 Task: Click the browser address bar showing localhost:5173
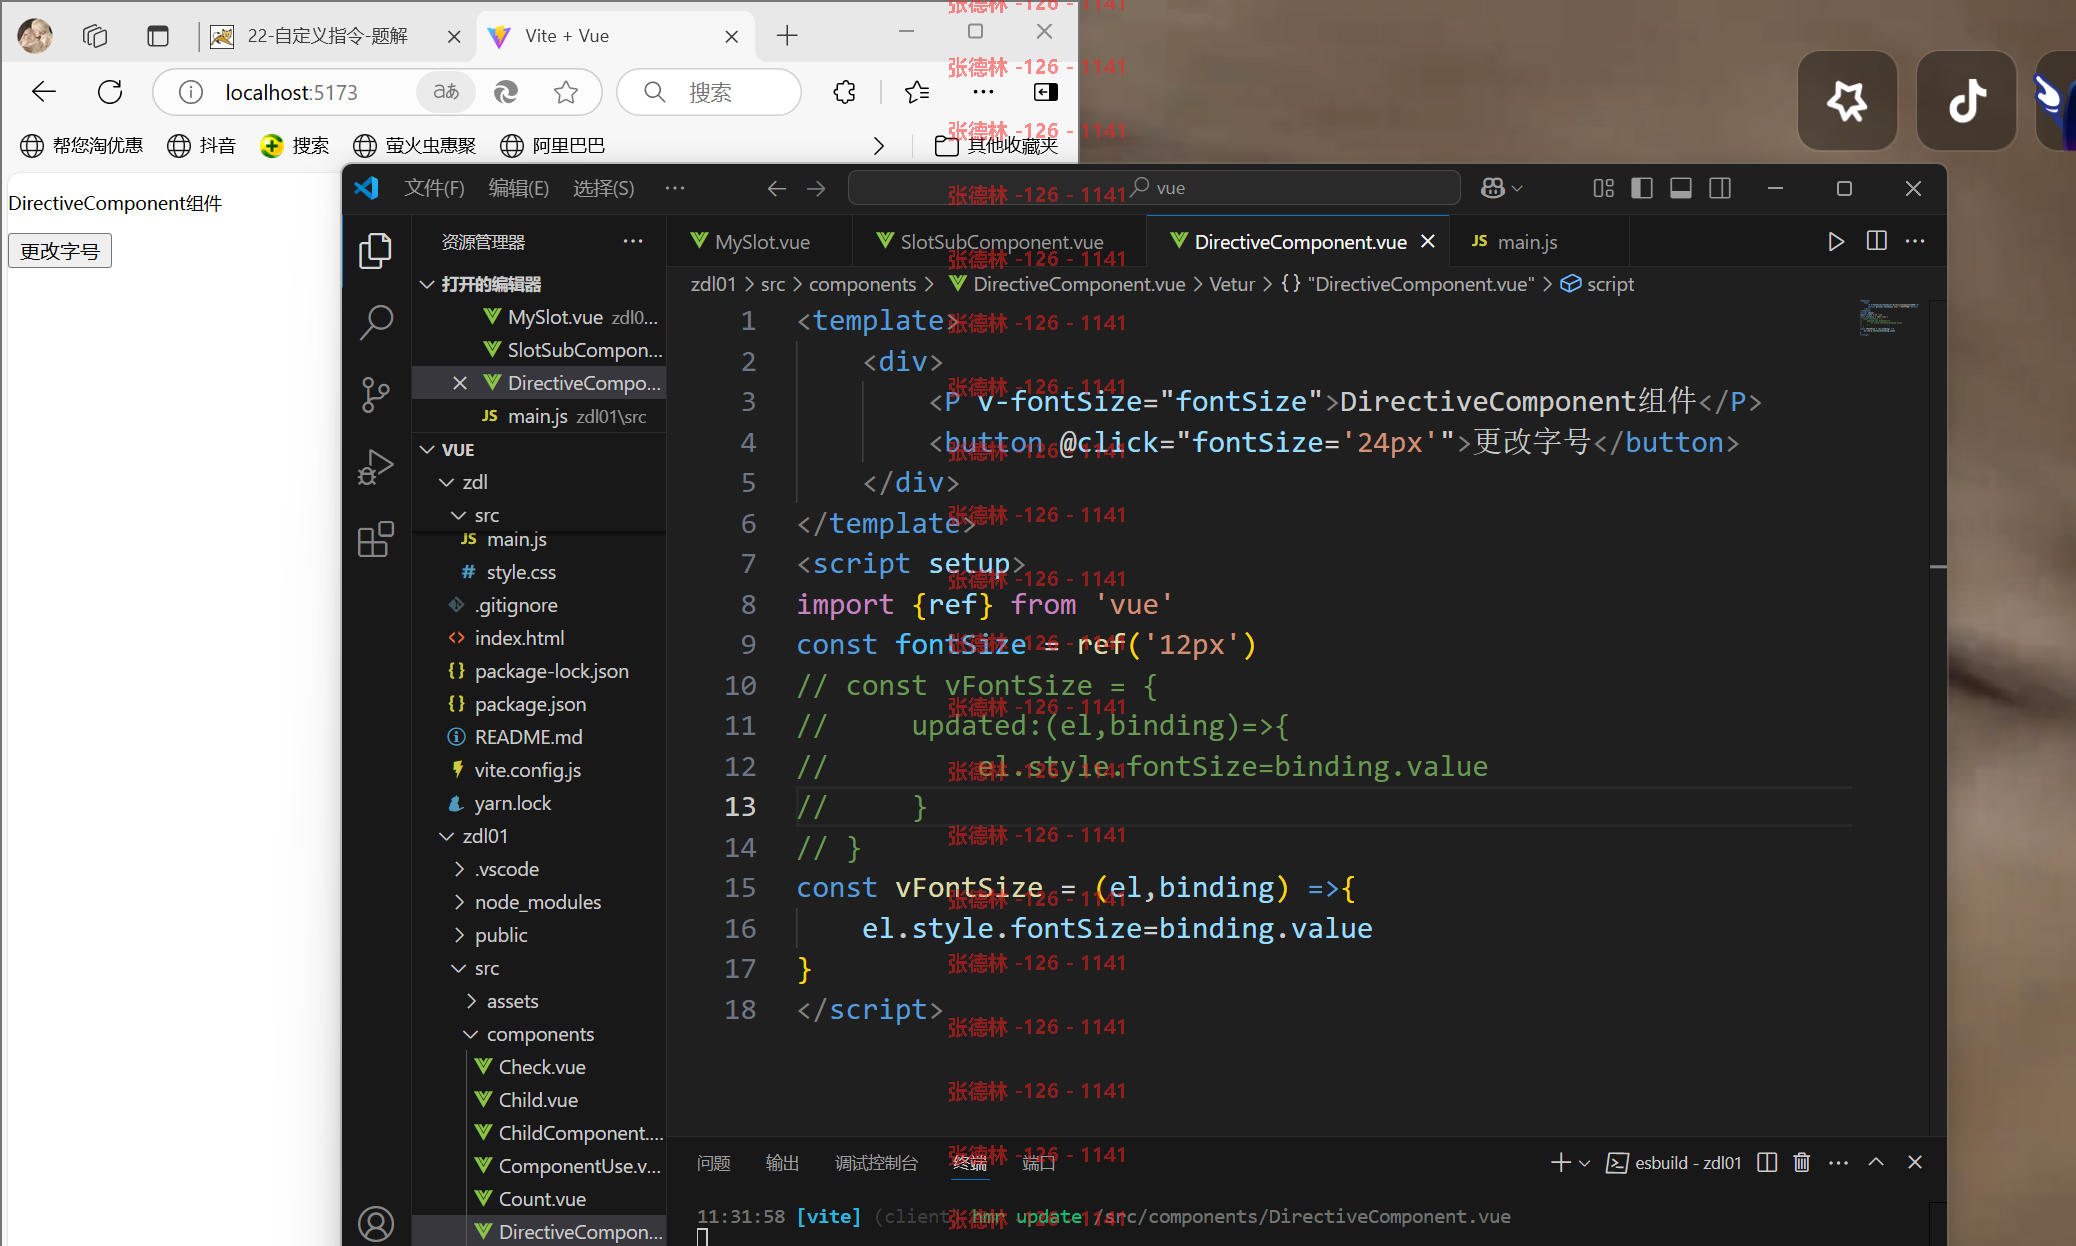click(x=377, y=92)
